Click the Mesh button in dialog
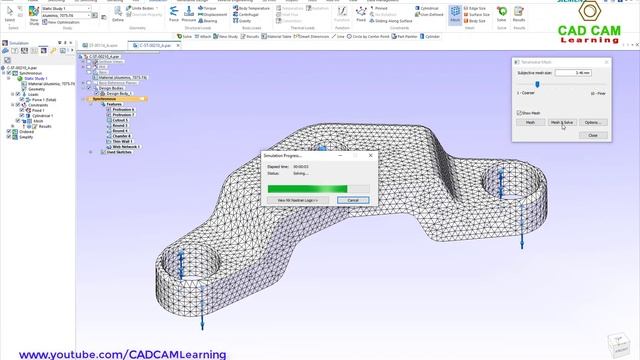The image size is (640, 360). tap(530, 122)
